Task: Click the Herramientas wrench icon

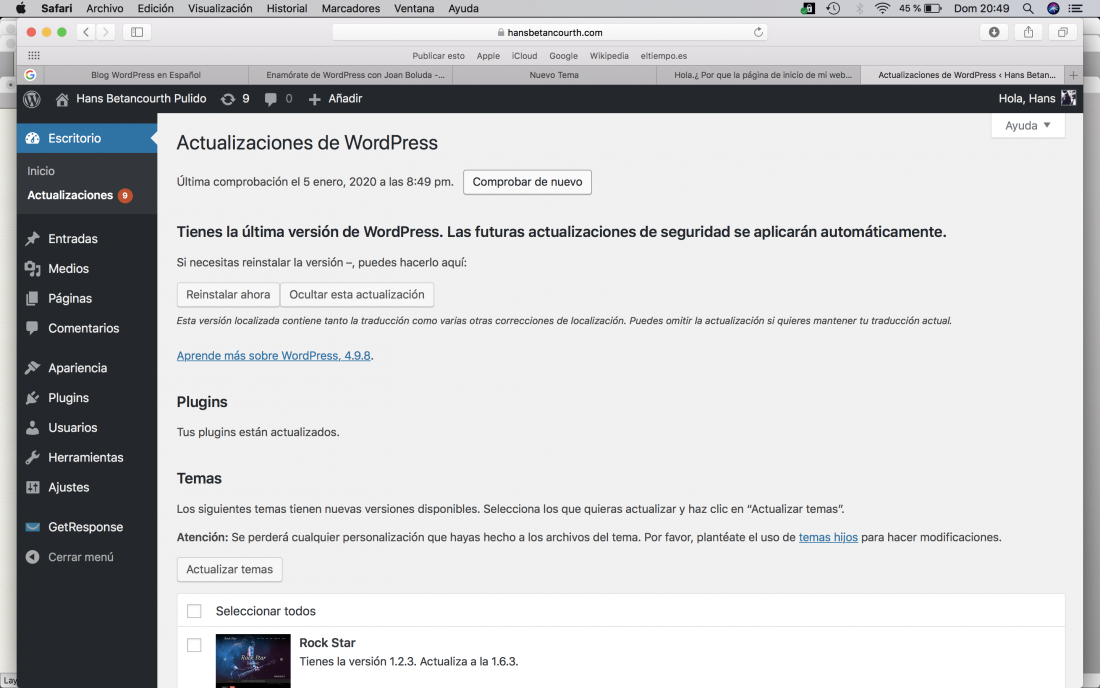Action: 32,457
